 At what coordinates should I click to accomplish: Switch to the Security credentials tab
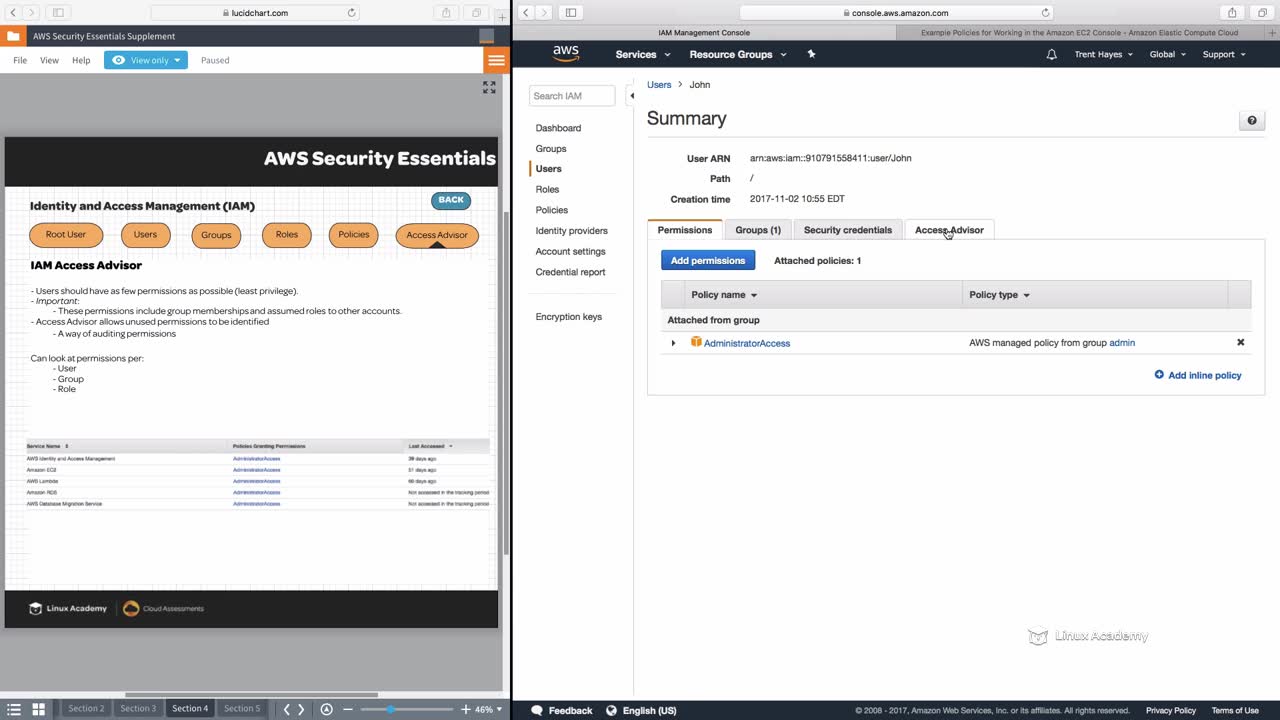click(848, 230)
